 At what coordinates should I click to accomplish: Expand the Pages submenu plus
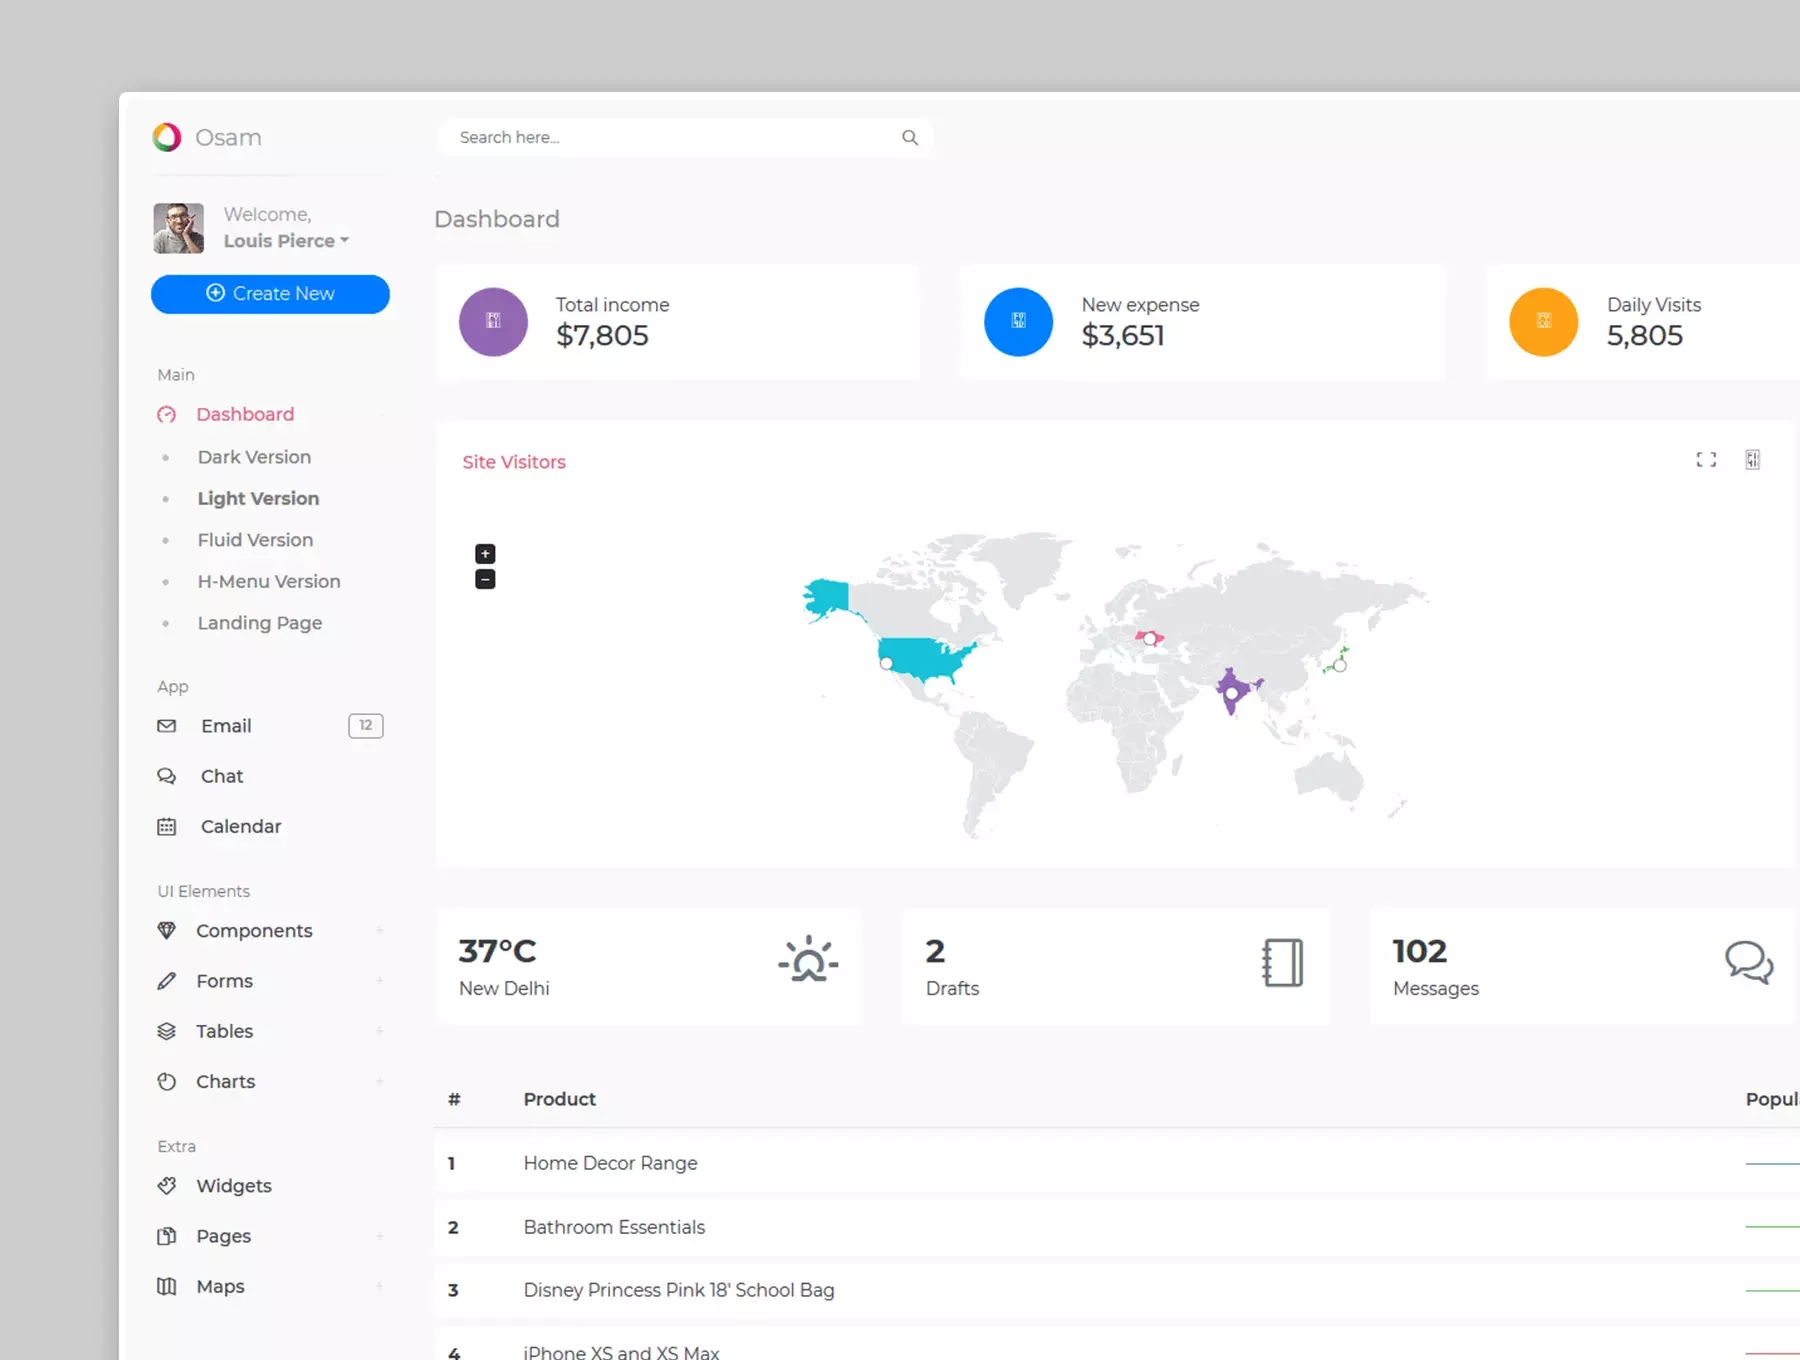(380, 1236)
